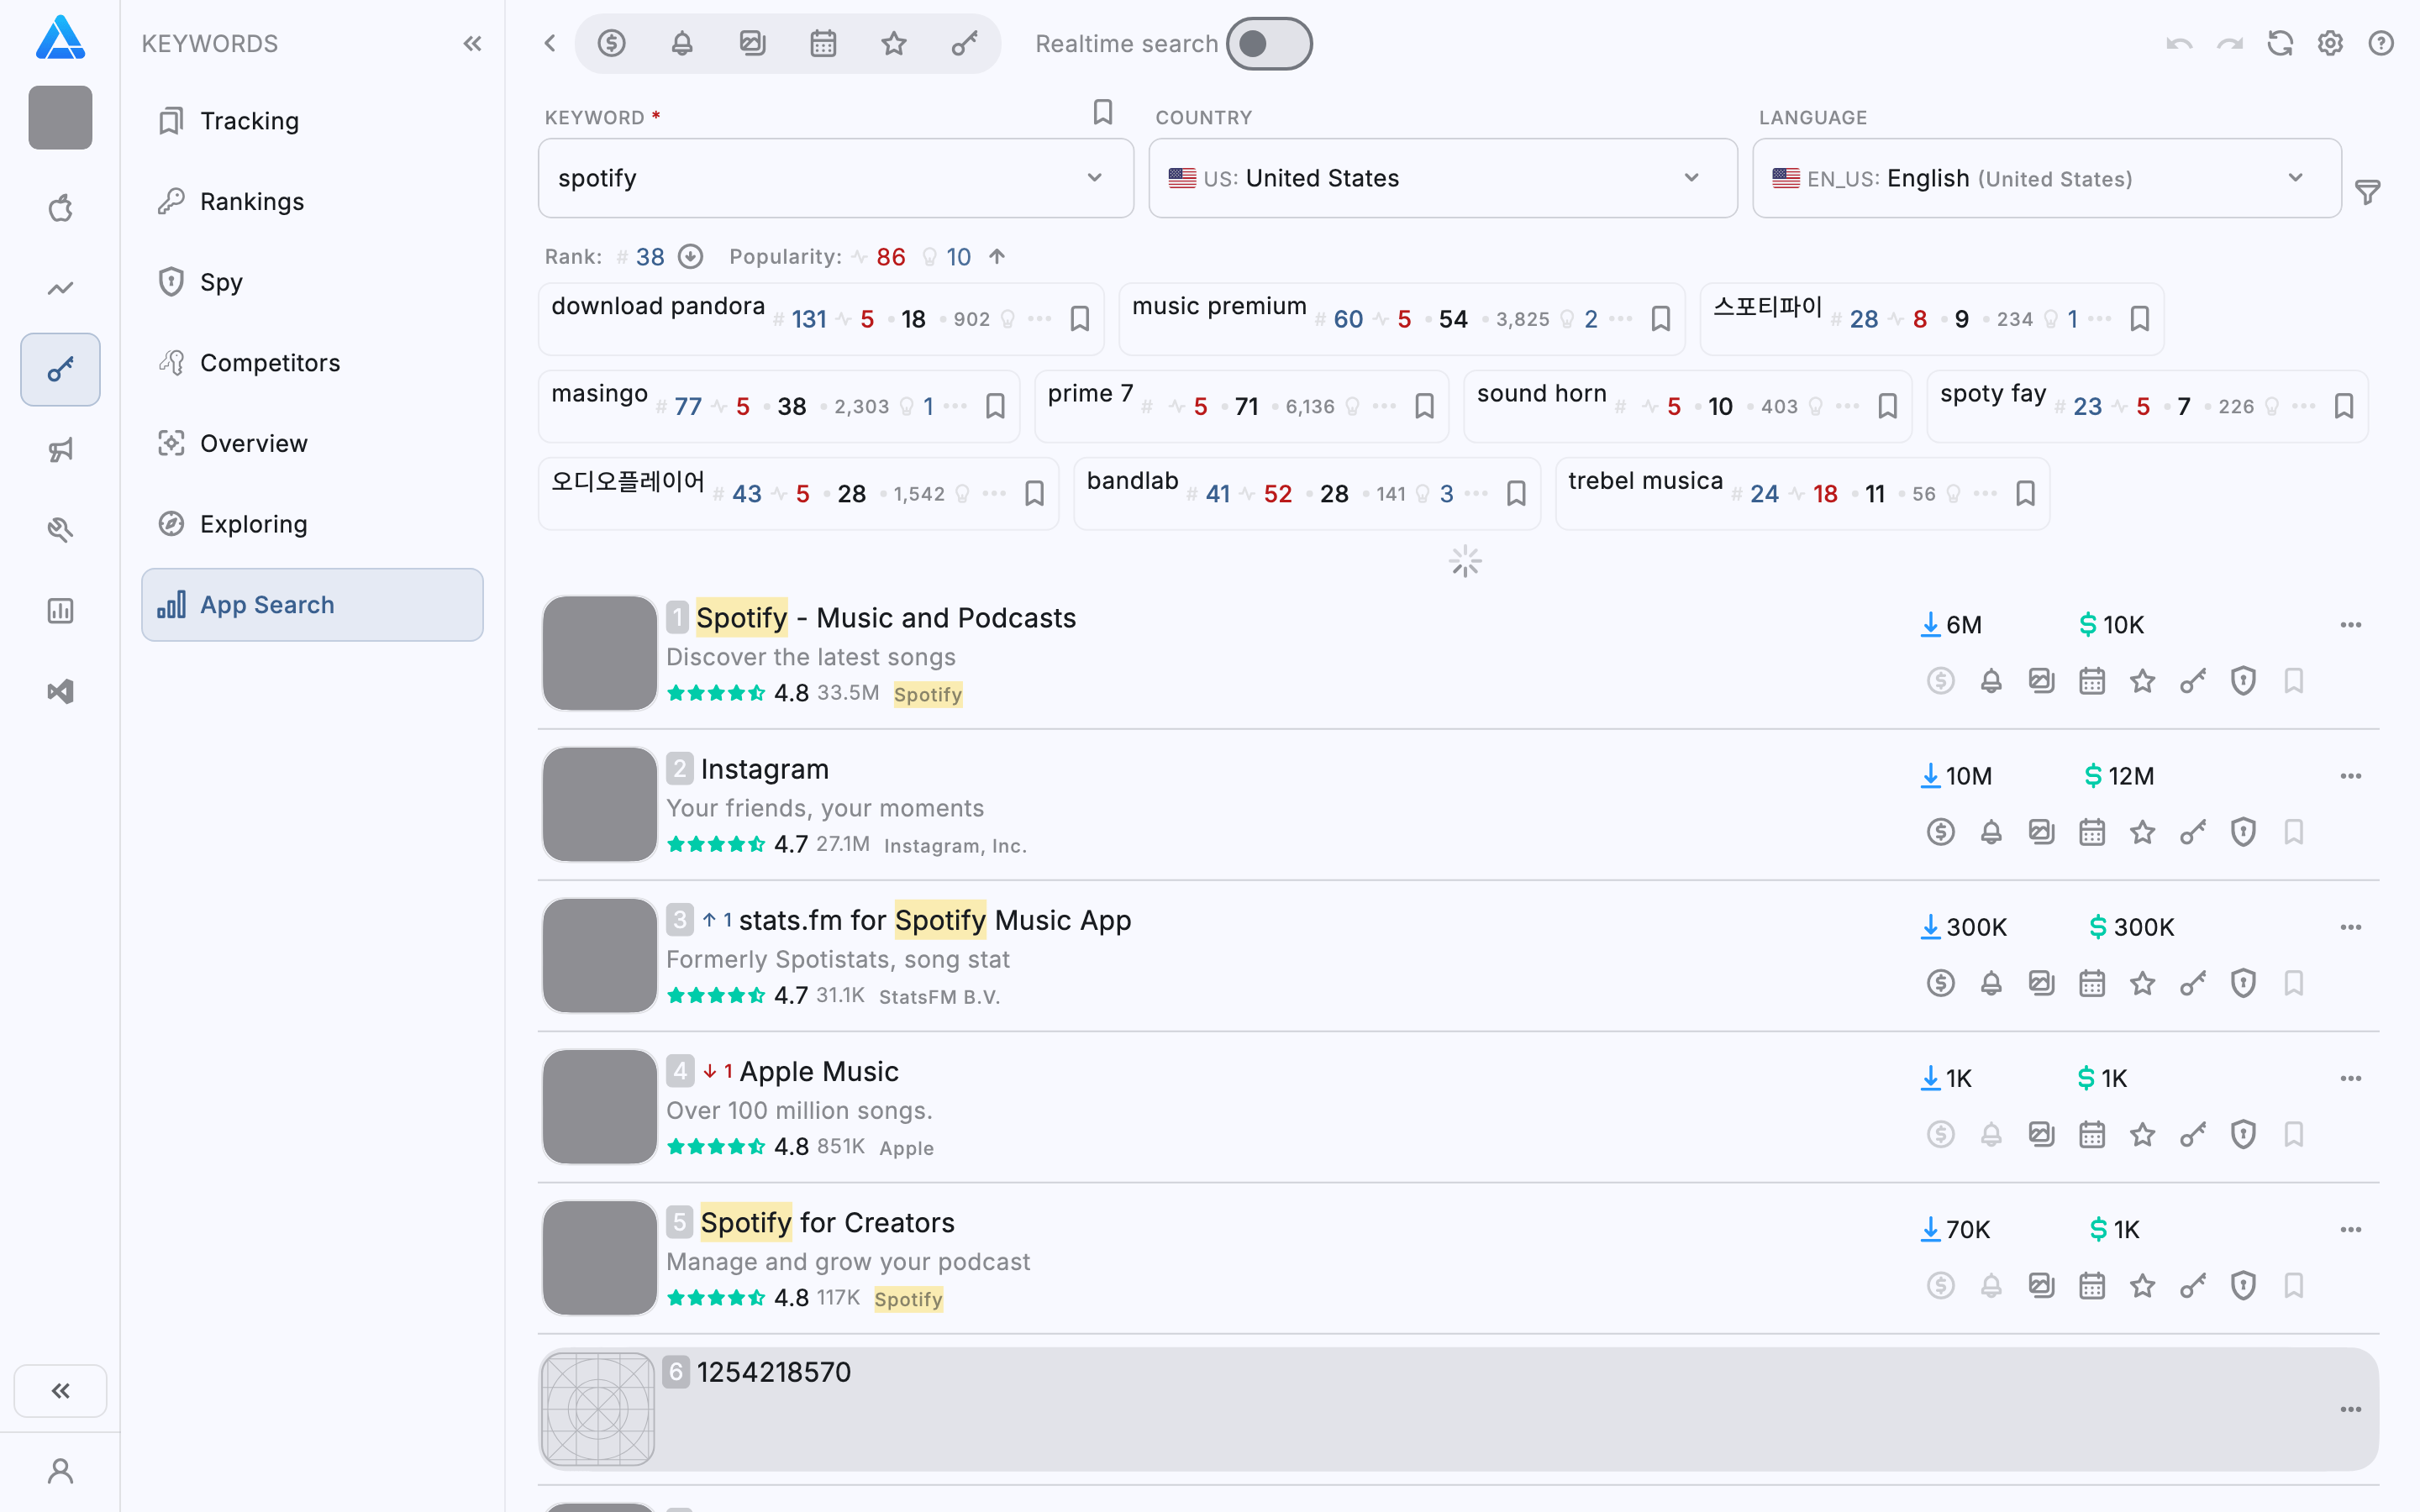2420x1512 pixels.
Task: Click the key icon on the Apple Music row
Action: point(2193,1134)
